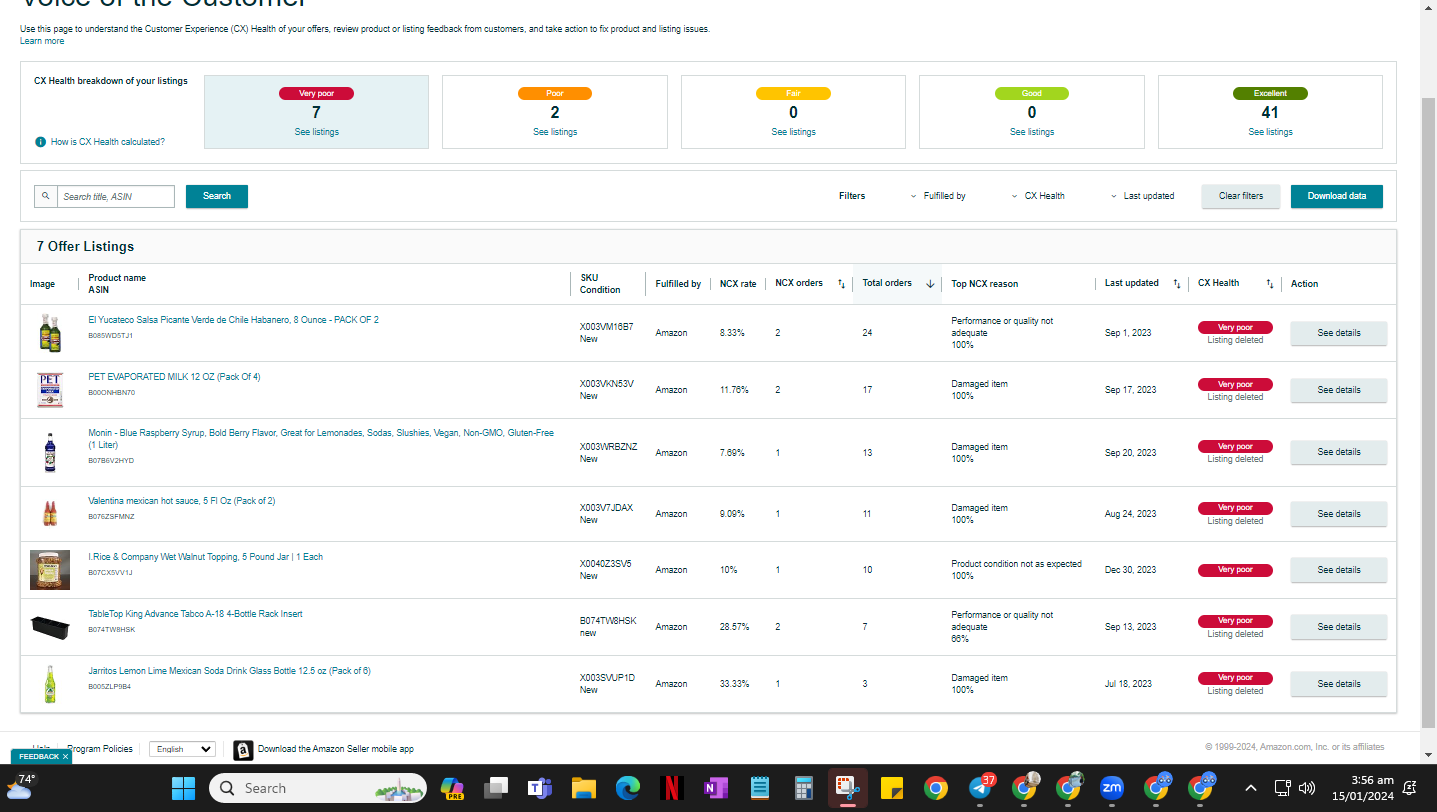This screenshot has height=812, width=1437.
Task: Show hidden system tray icons
Action: pos(1253,788)
